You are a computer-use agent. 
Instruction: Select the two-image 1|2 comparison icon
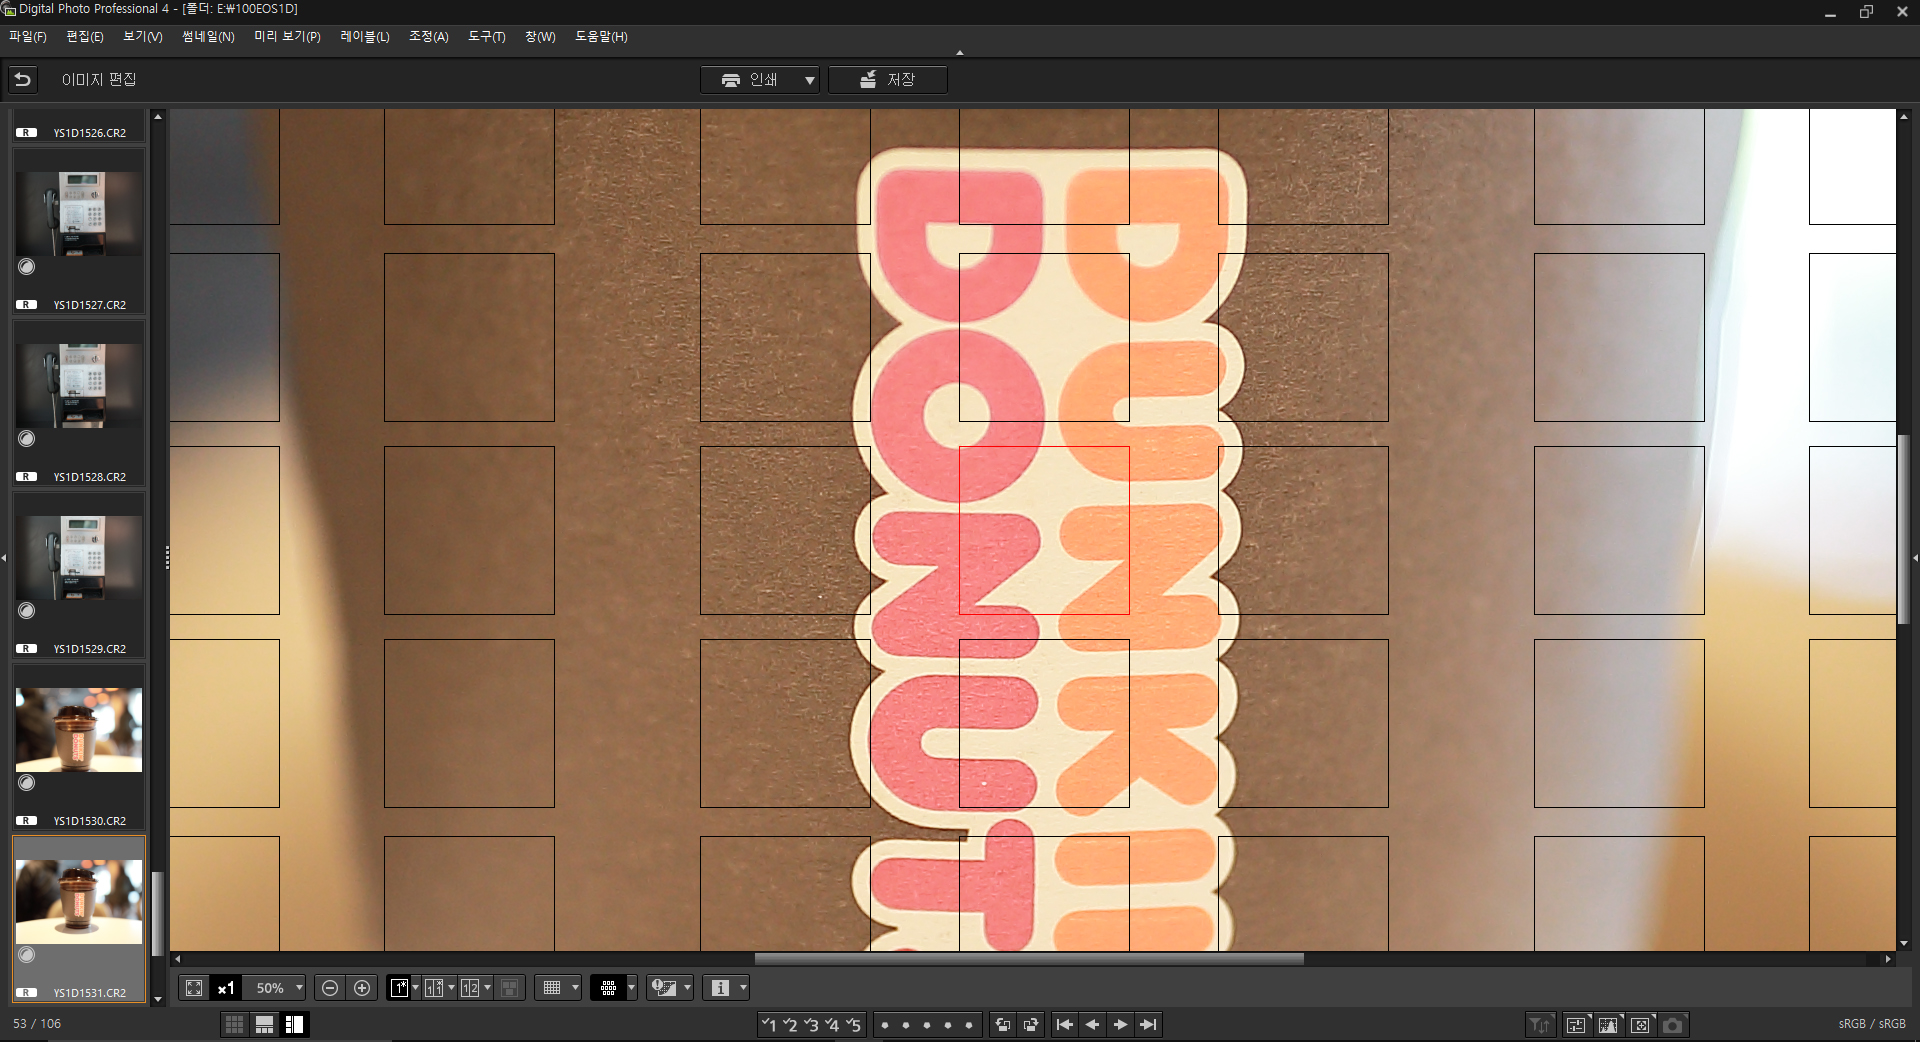[x=470, y=988]
